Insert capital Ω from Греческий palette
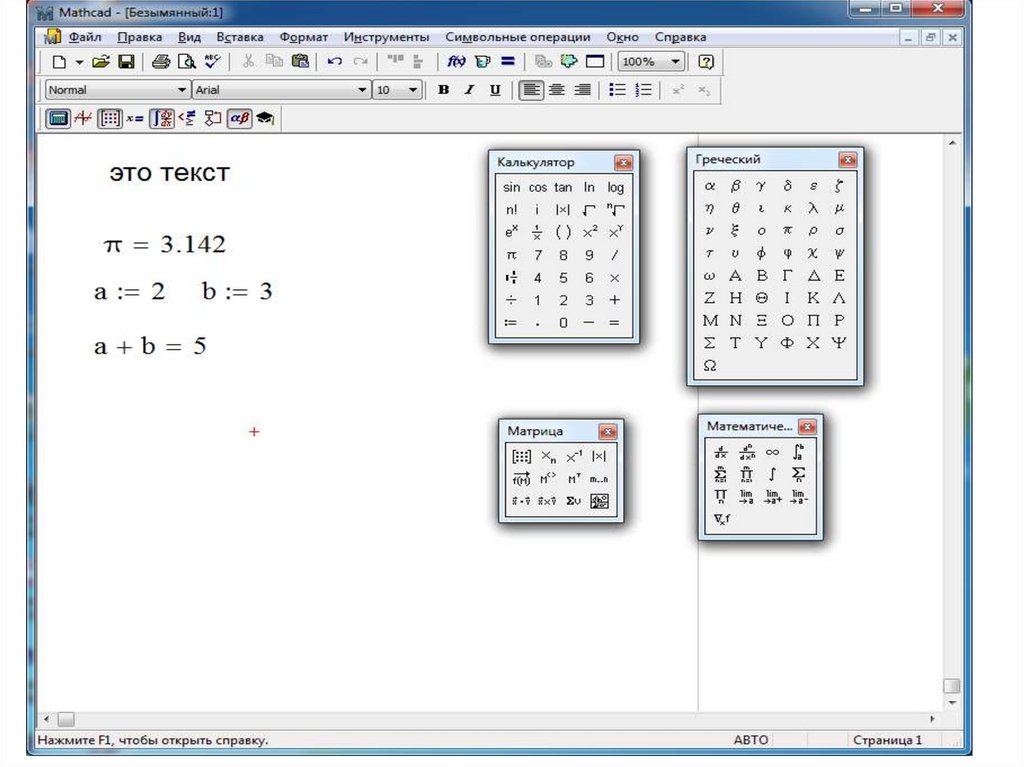1024x767 pixels. (710, 365)
